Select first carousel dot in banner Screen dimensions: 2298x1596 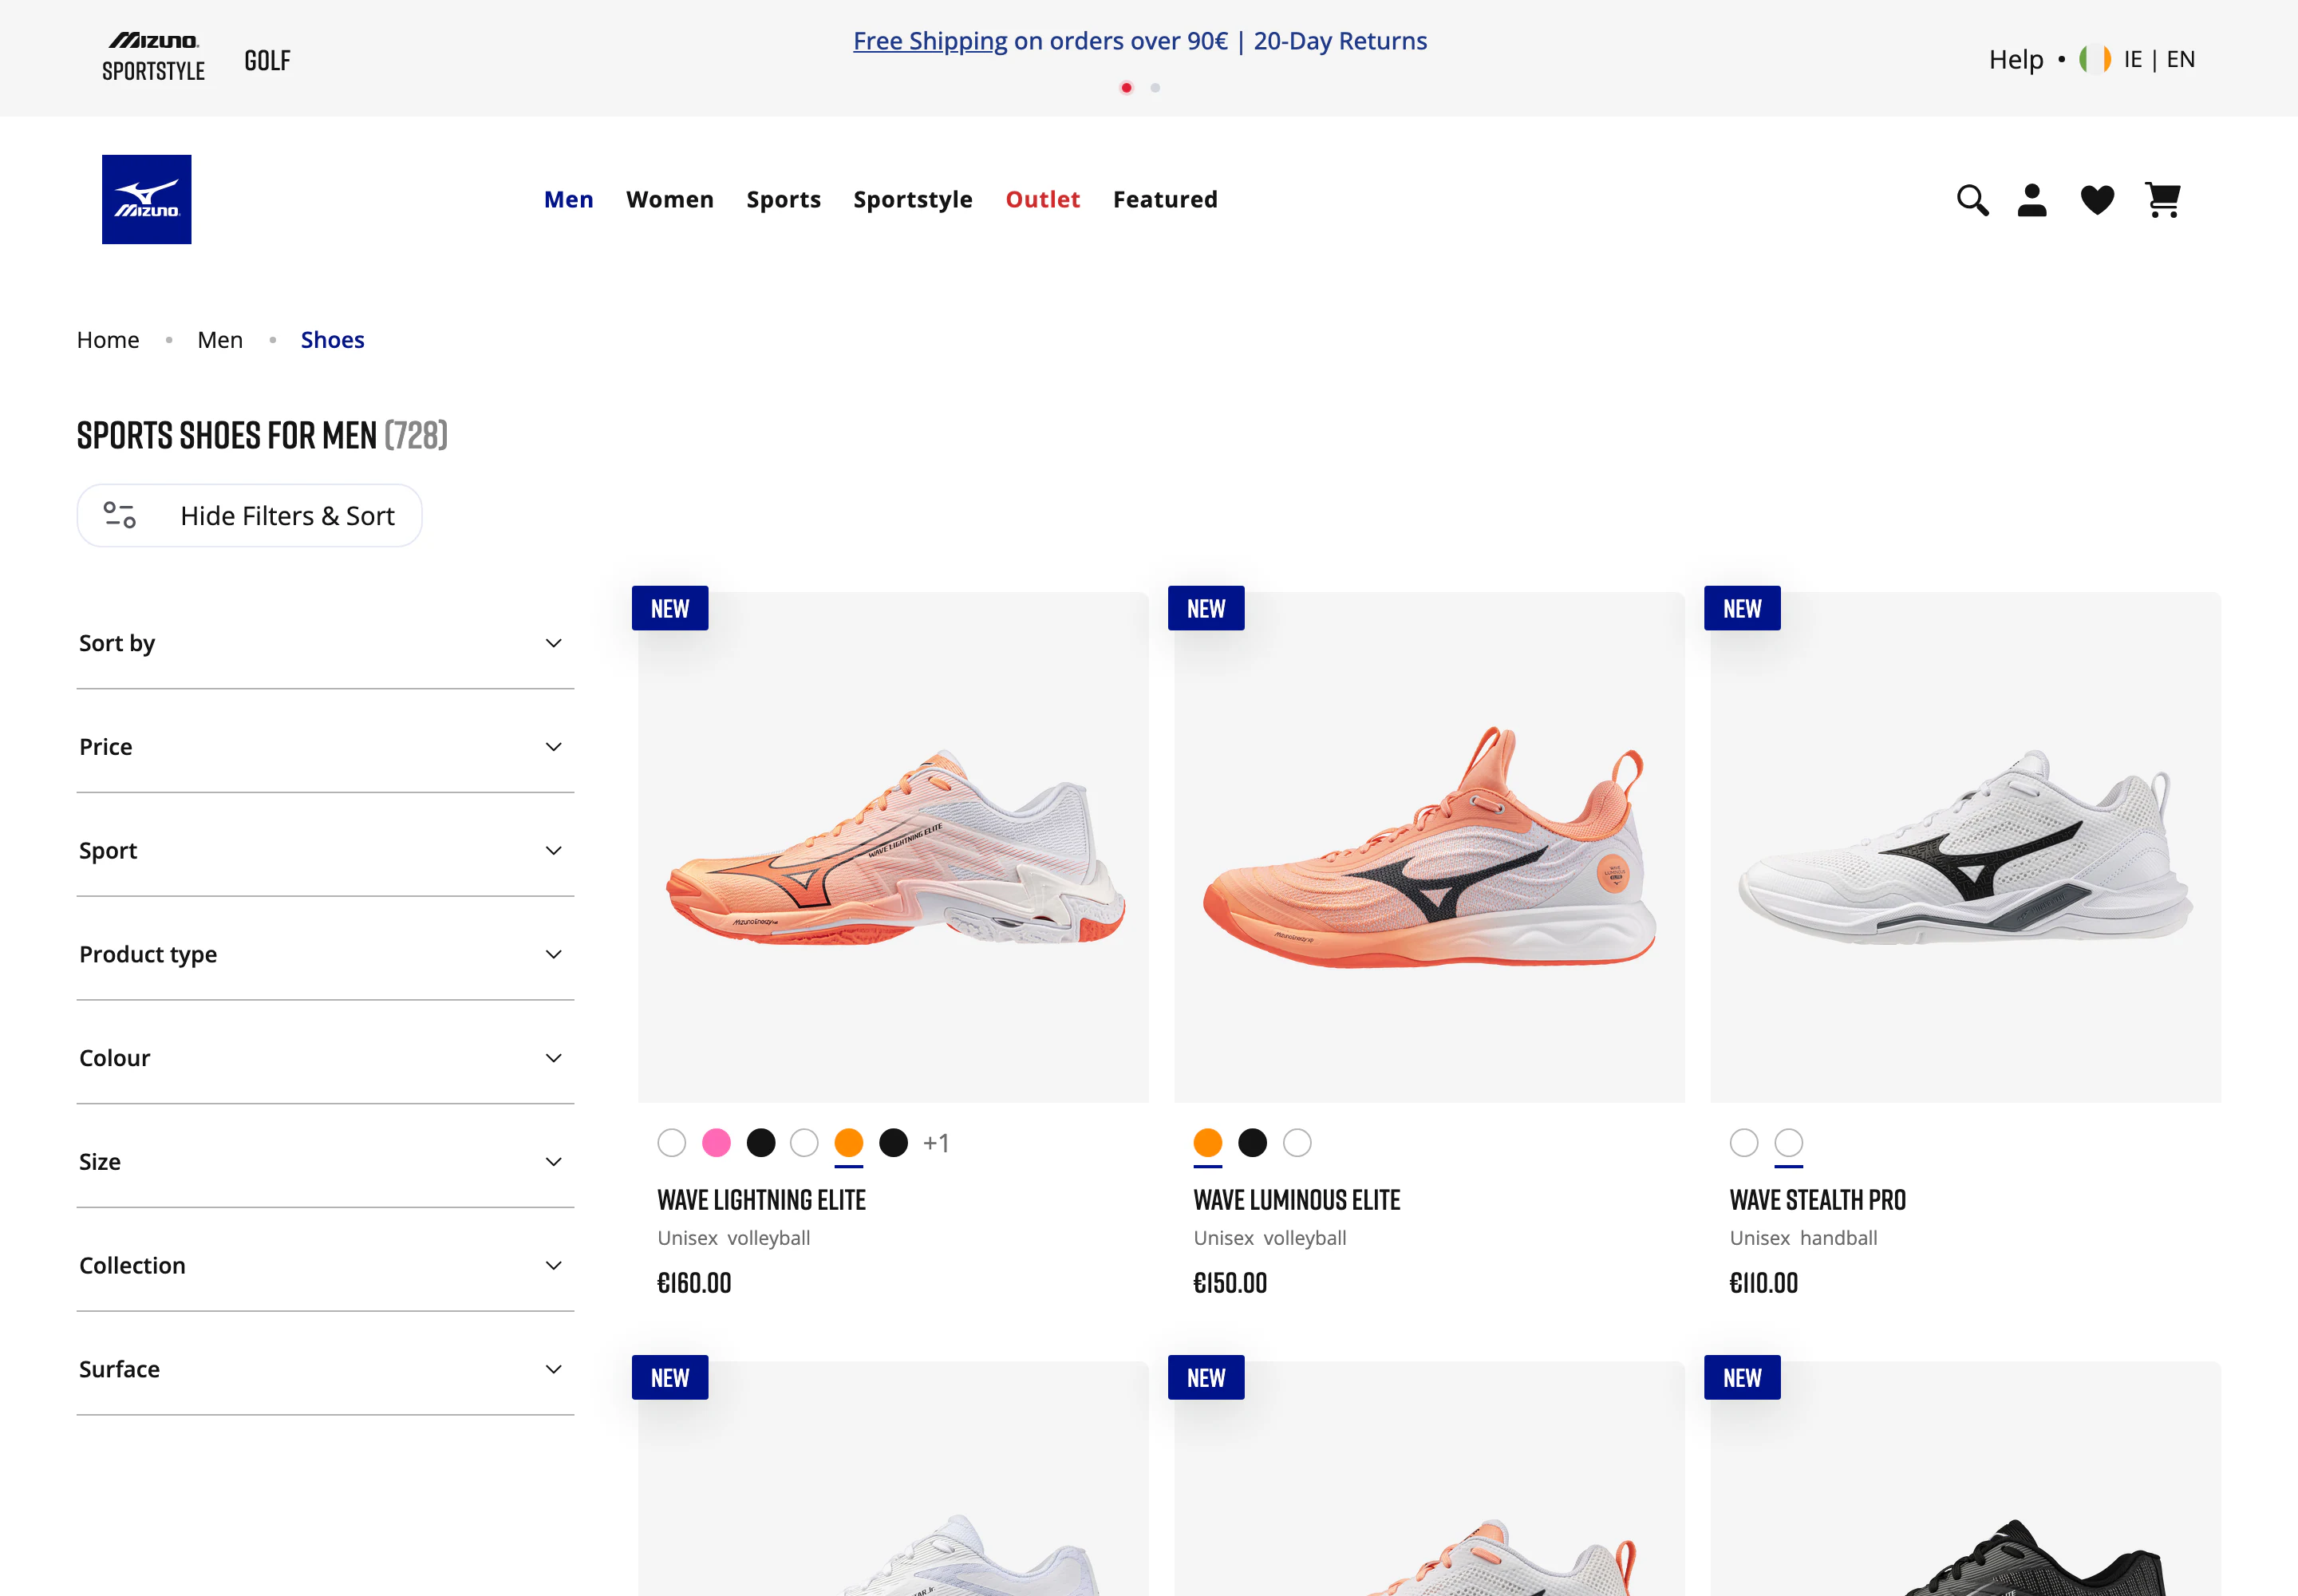pos(1126,88)
